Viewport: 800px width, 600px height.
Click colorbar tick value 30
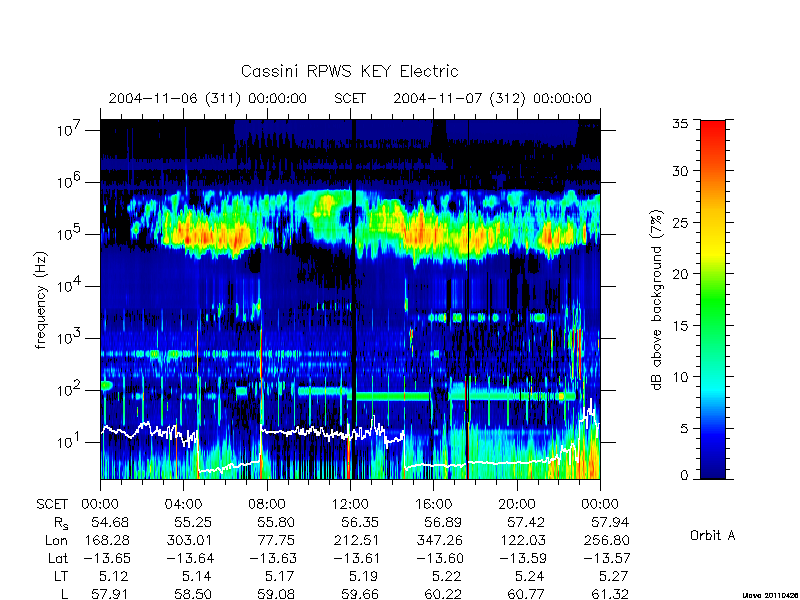pos(680,170)
